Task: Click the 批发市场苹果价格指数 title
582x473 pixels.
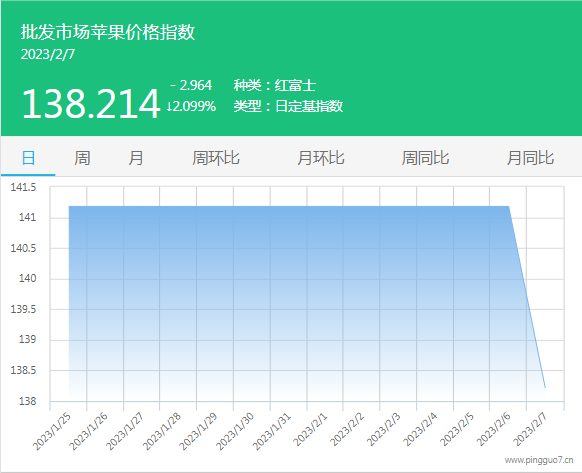Action: [108, 32]
